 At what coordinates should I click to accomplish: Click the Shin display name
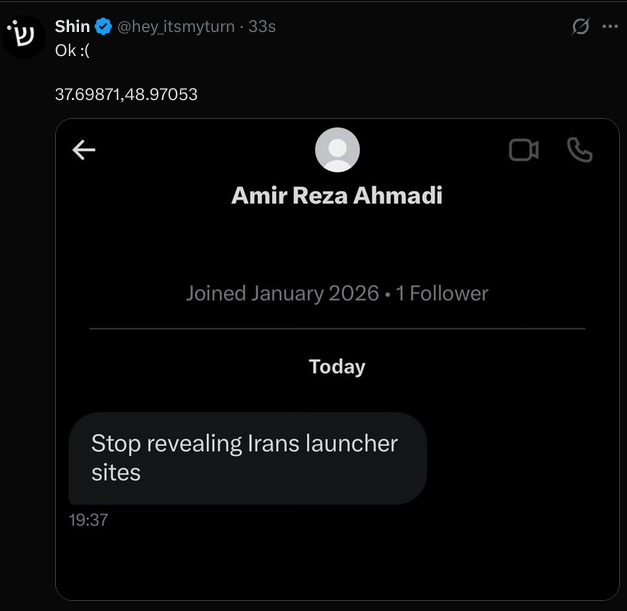click(x=72, y=26)
